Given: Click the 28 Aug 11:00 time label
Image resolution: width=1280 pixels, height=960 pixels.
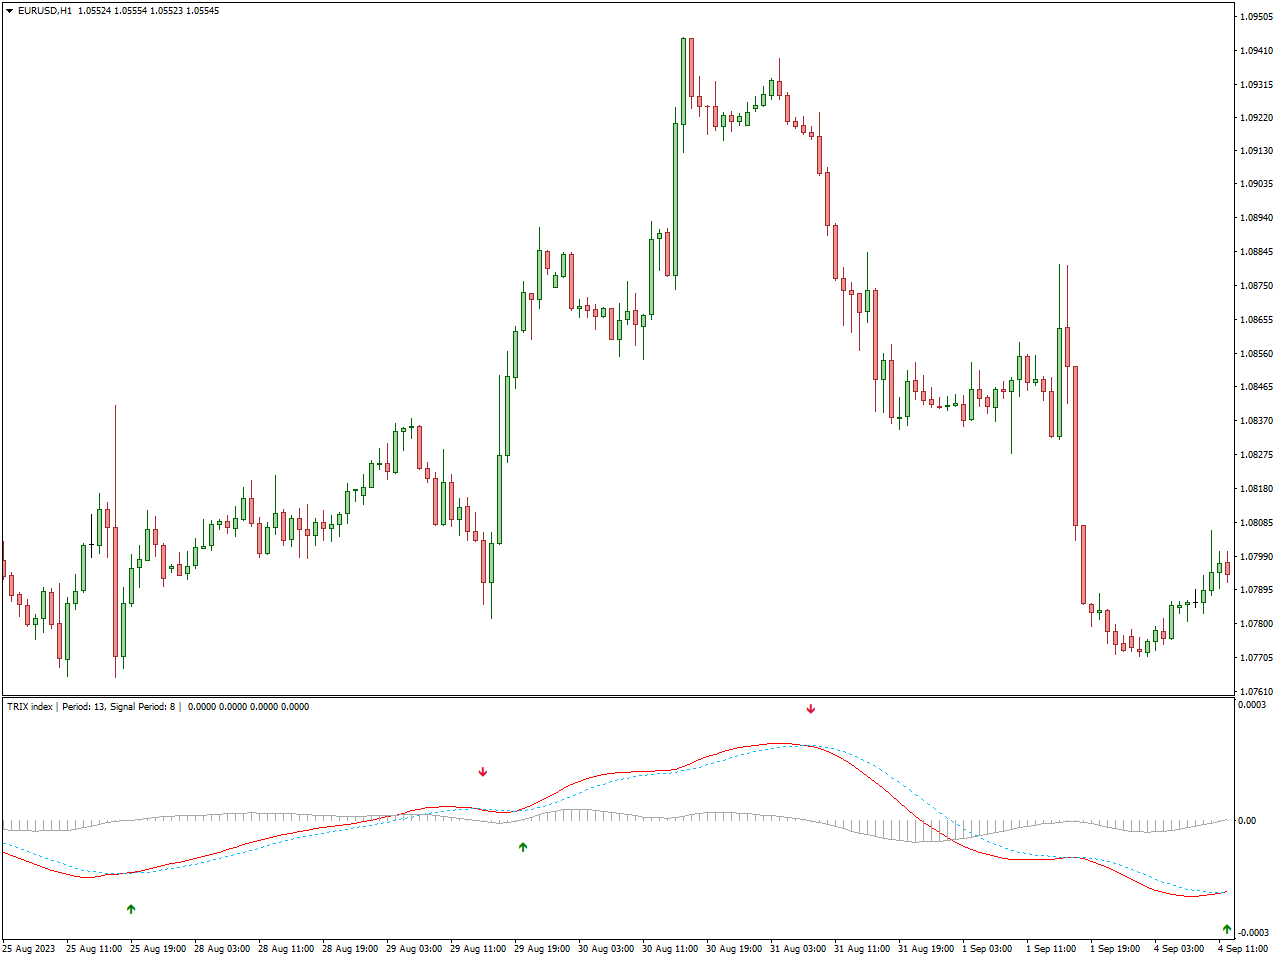Looking at the screenshot, I should (x=286, y=949).
